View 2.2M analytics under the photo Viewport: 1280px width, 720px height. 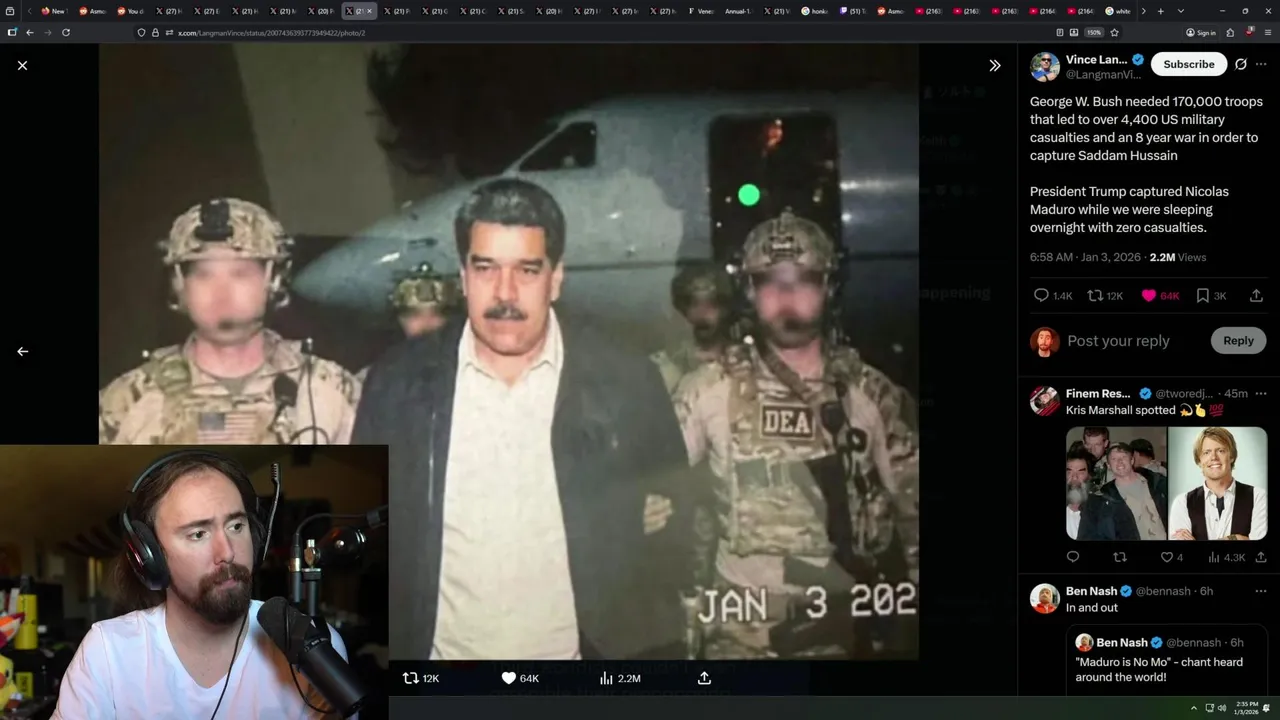[620, 678]
